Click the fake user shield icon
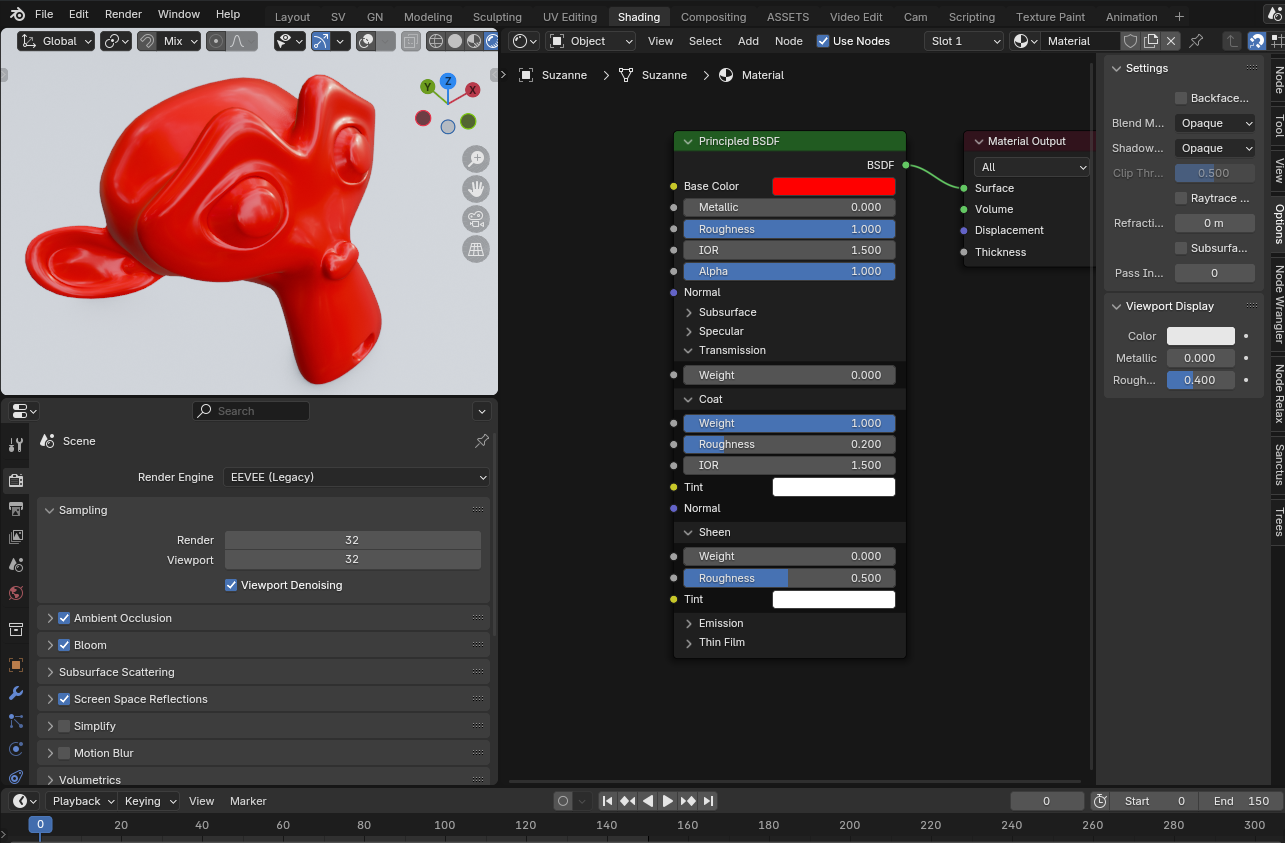 [x=1130, y=41]
